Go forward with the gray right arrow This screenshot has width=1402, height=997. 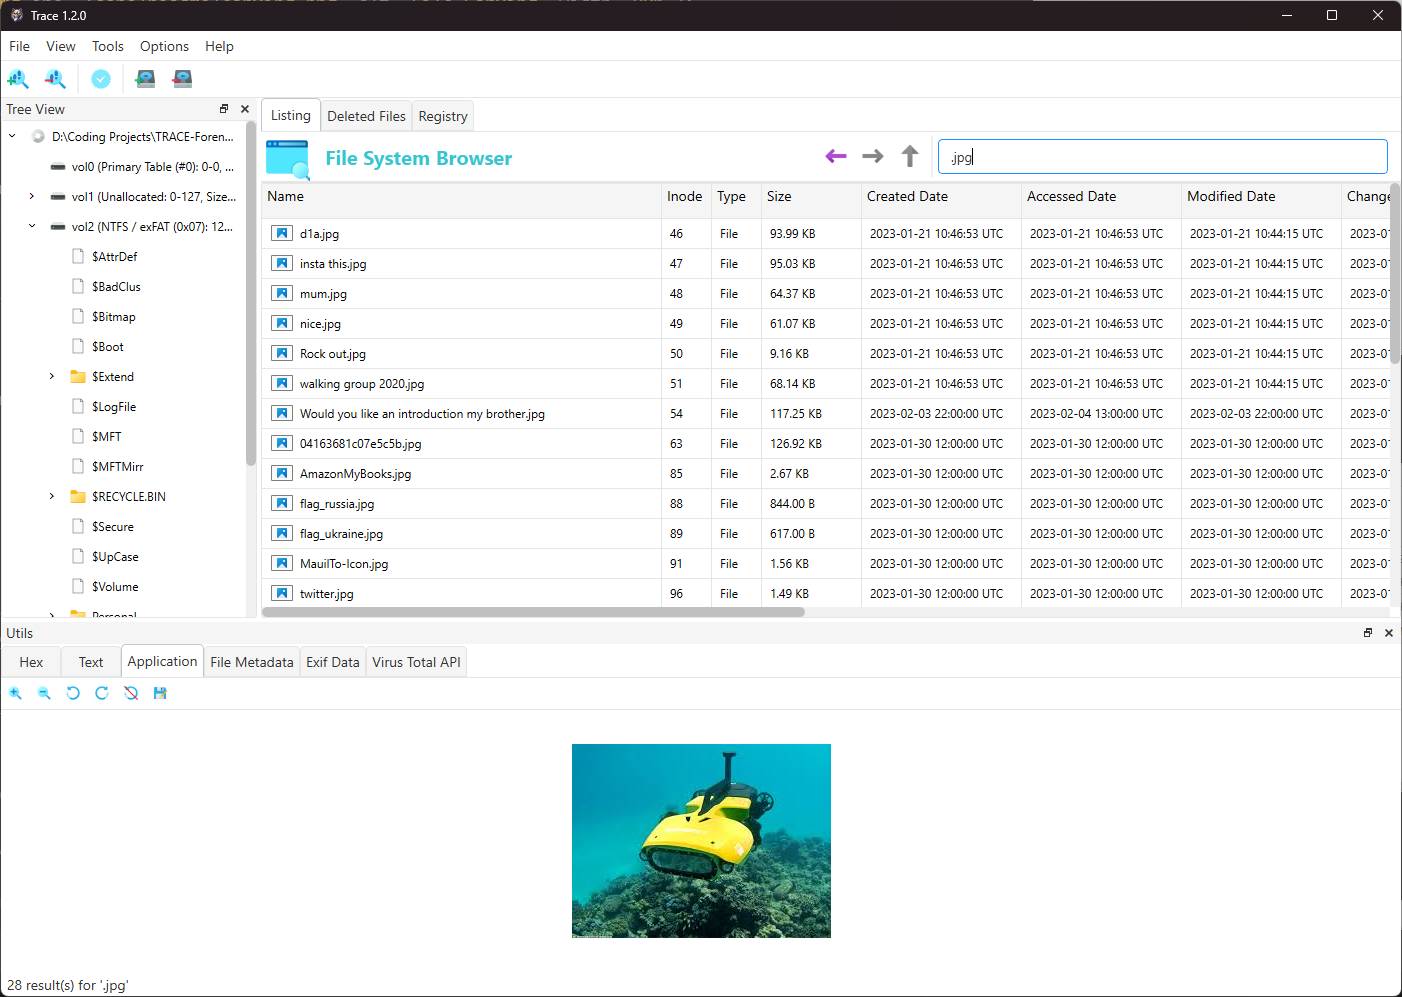point(873,156)
